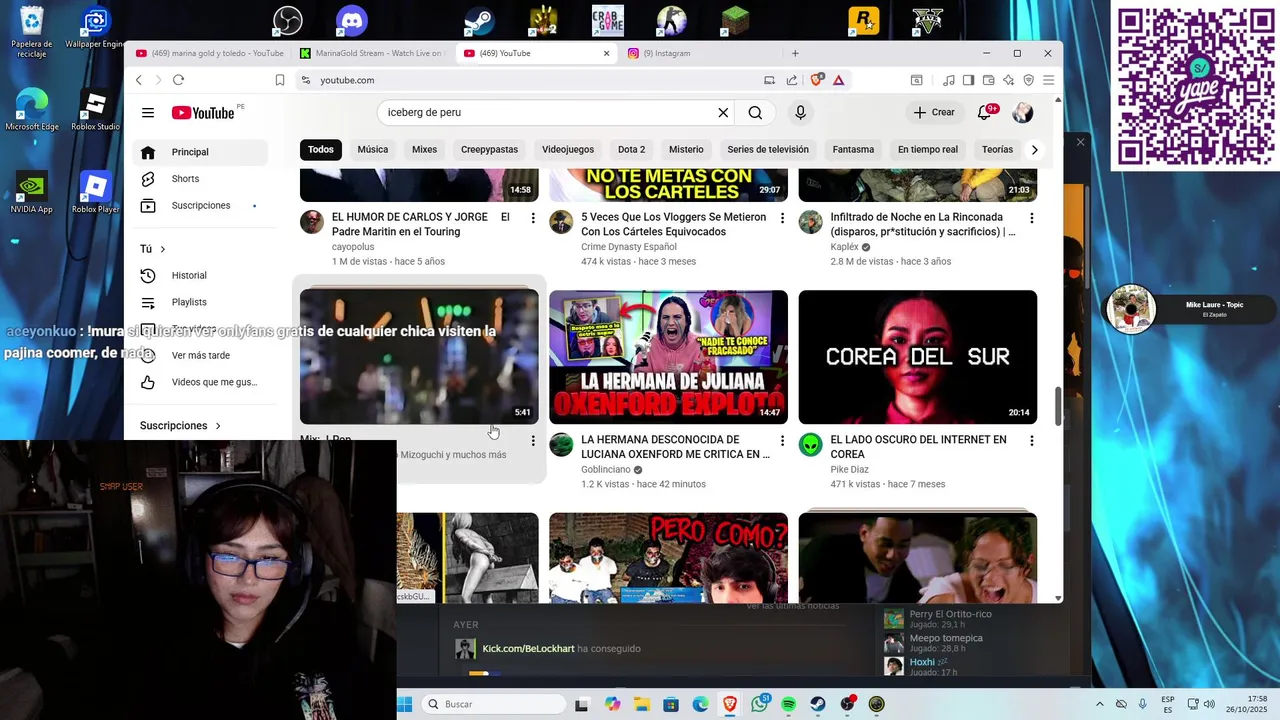Open Shorts in the sidebar
Screen dimensions: 1280x720
(x=200, y=179)
